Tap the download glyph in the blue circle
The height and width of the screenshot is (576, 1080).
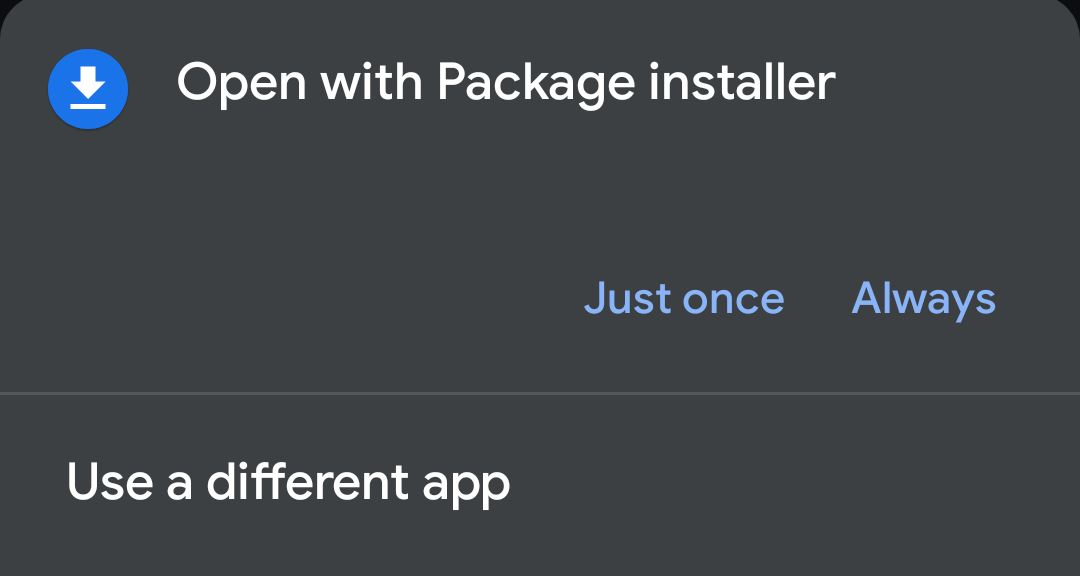pos(88,87)
